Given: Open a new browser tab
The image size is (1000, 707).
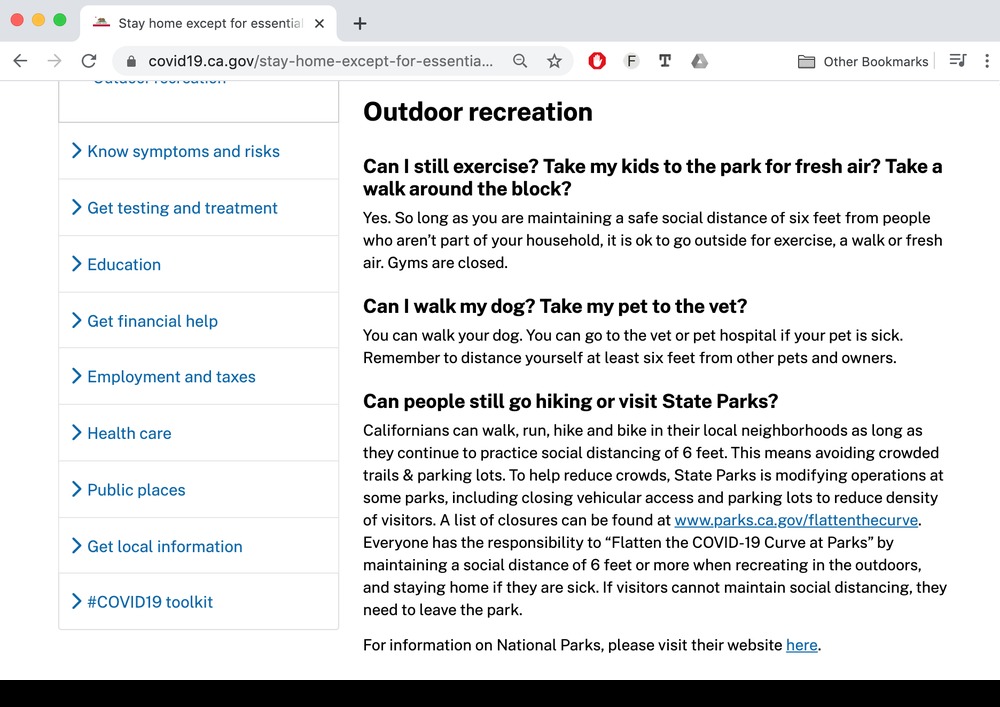Looking at the screenshot, I should (360, 23).
